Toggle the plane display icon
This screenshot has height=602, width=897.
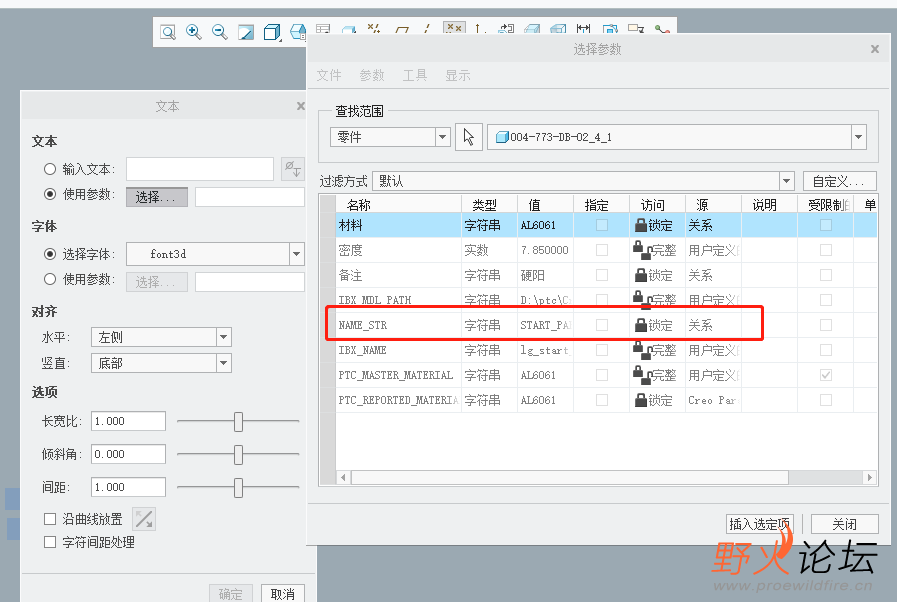click(x=402, y=29)
